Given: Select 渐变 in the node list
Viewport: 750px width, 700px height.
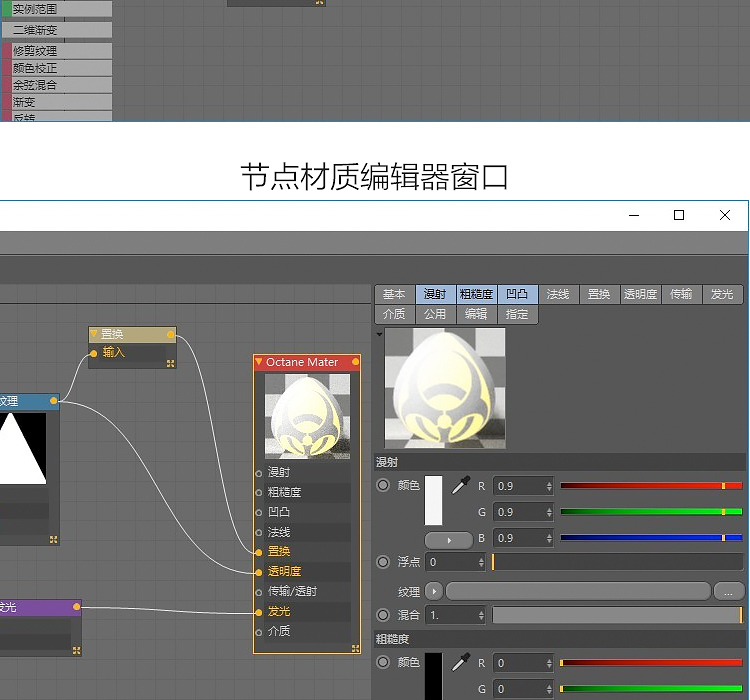Looking at the screenshot, I should [57, 102].
